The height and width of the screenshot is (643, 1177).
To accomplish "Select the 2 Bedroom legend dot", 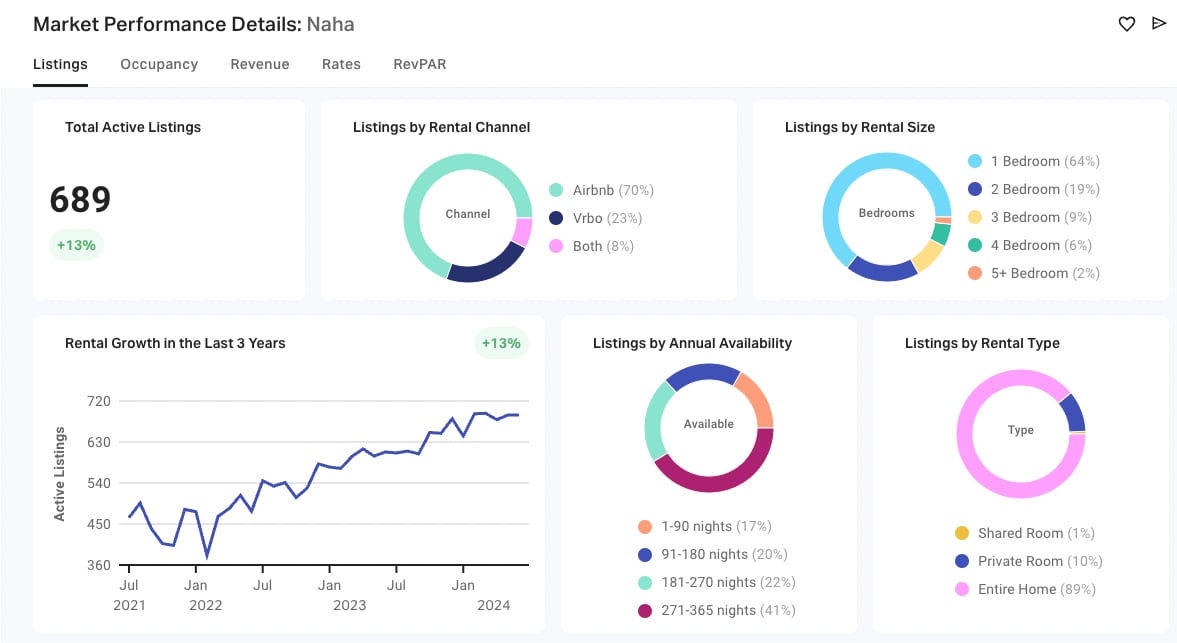I will point(975,189).
